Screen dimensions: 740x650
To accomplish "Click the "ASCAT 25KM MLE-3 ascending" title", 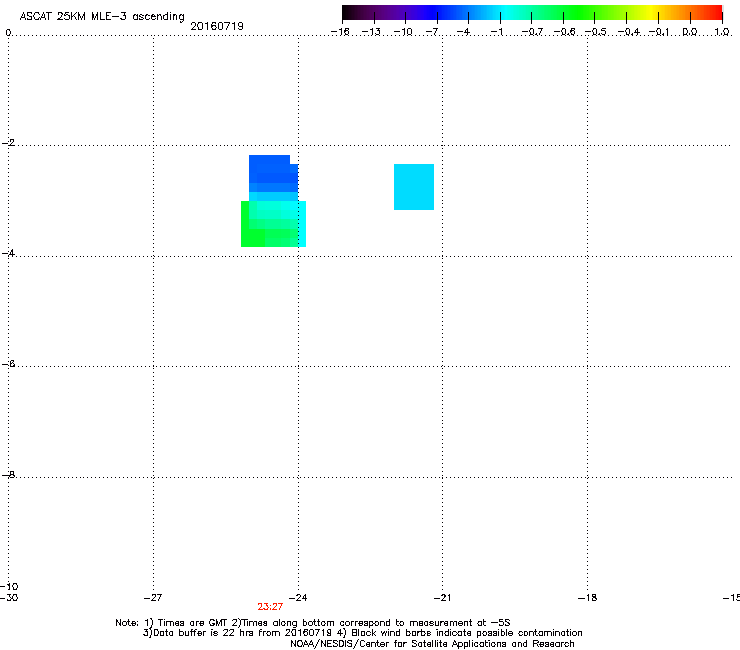I will [102, 17].
